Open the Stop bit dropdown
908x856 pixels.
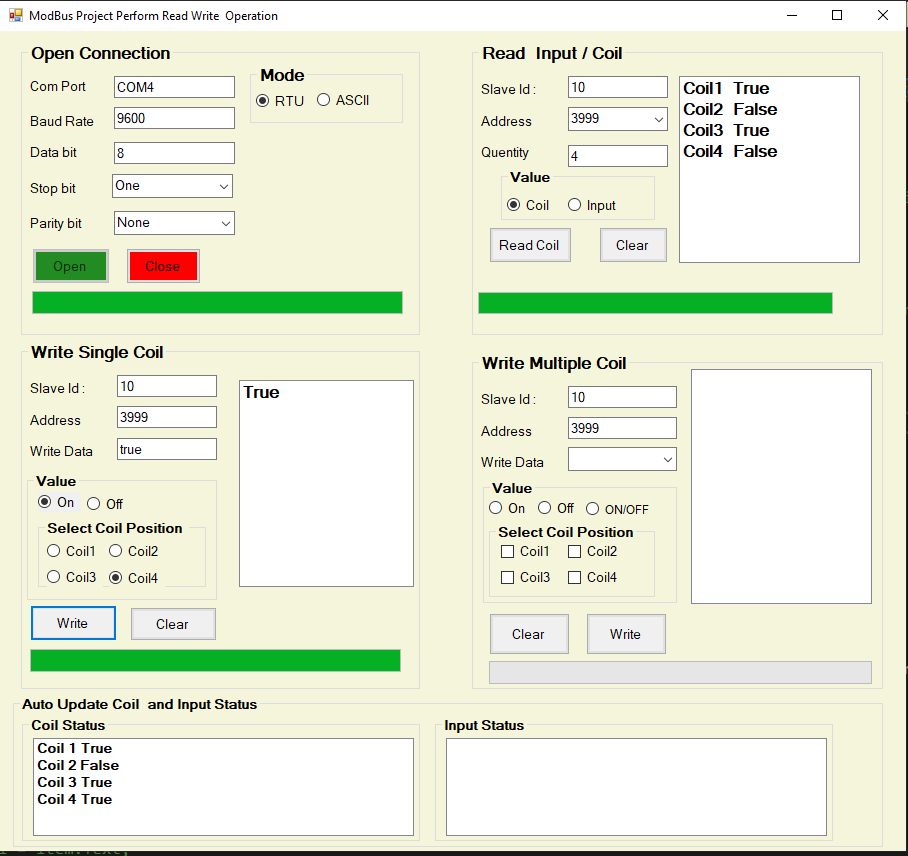pos(223,186)
